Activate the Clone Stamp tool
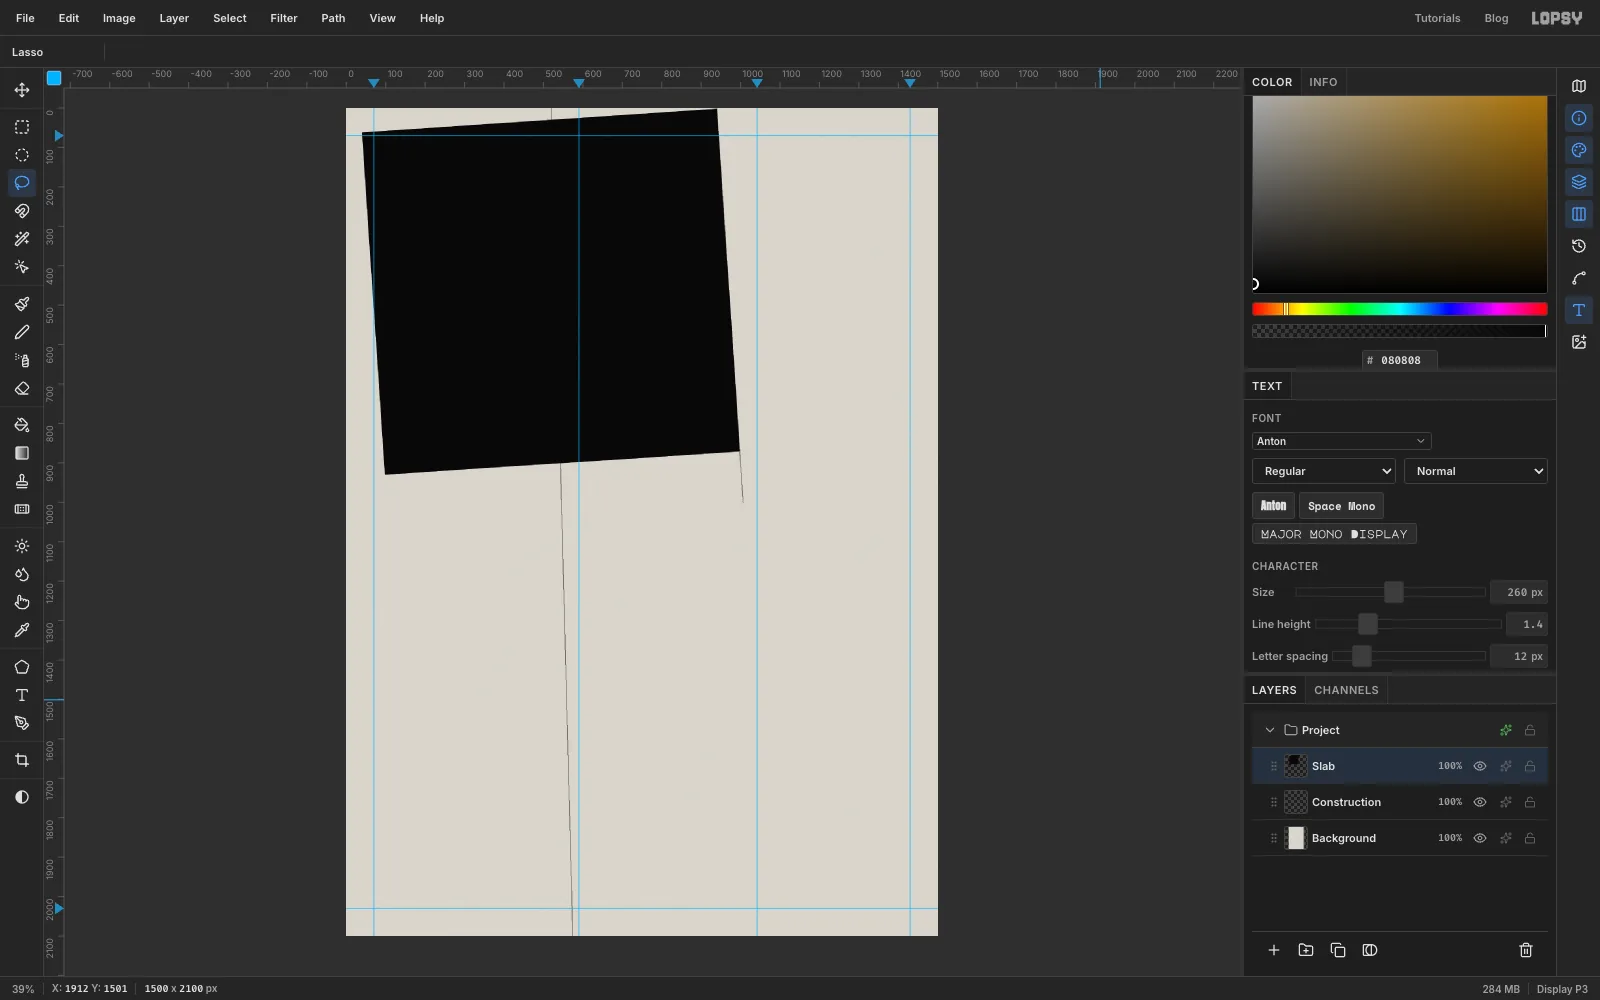This screenshot has height=1000, width=1600. pyautogui.click(x=22, y=481)
